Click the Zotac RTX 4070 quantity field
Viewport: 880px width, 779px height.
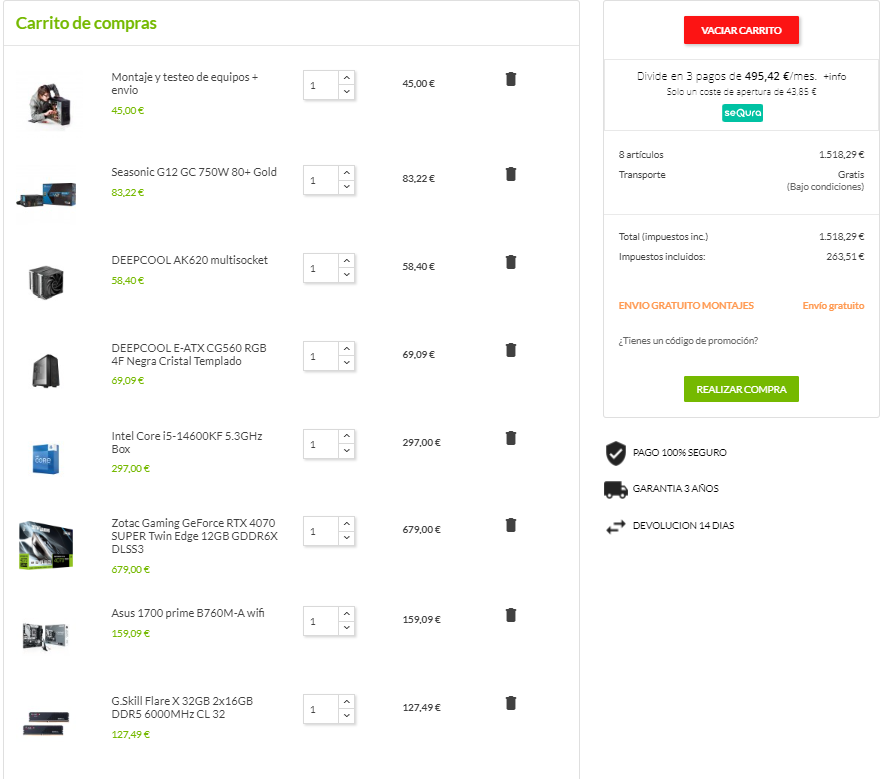pyautogui.click(x=321, y=531)
